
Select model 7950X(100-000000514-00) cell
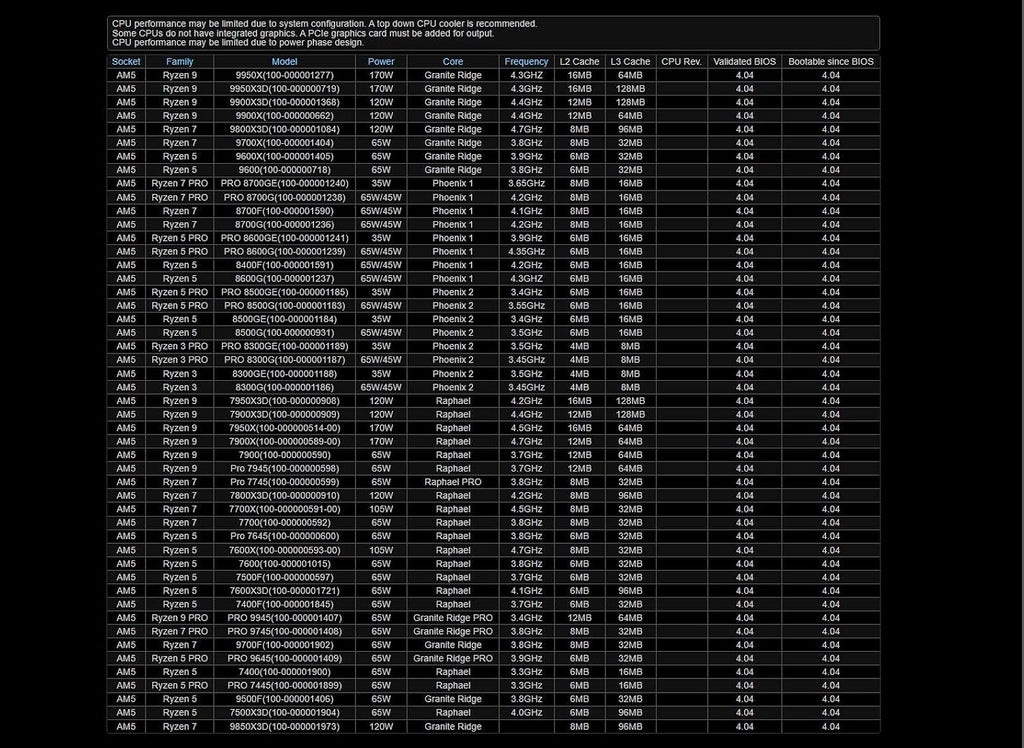tap(285, 428)
